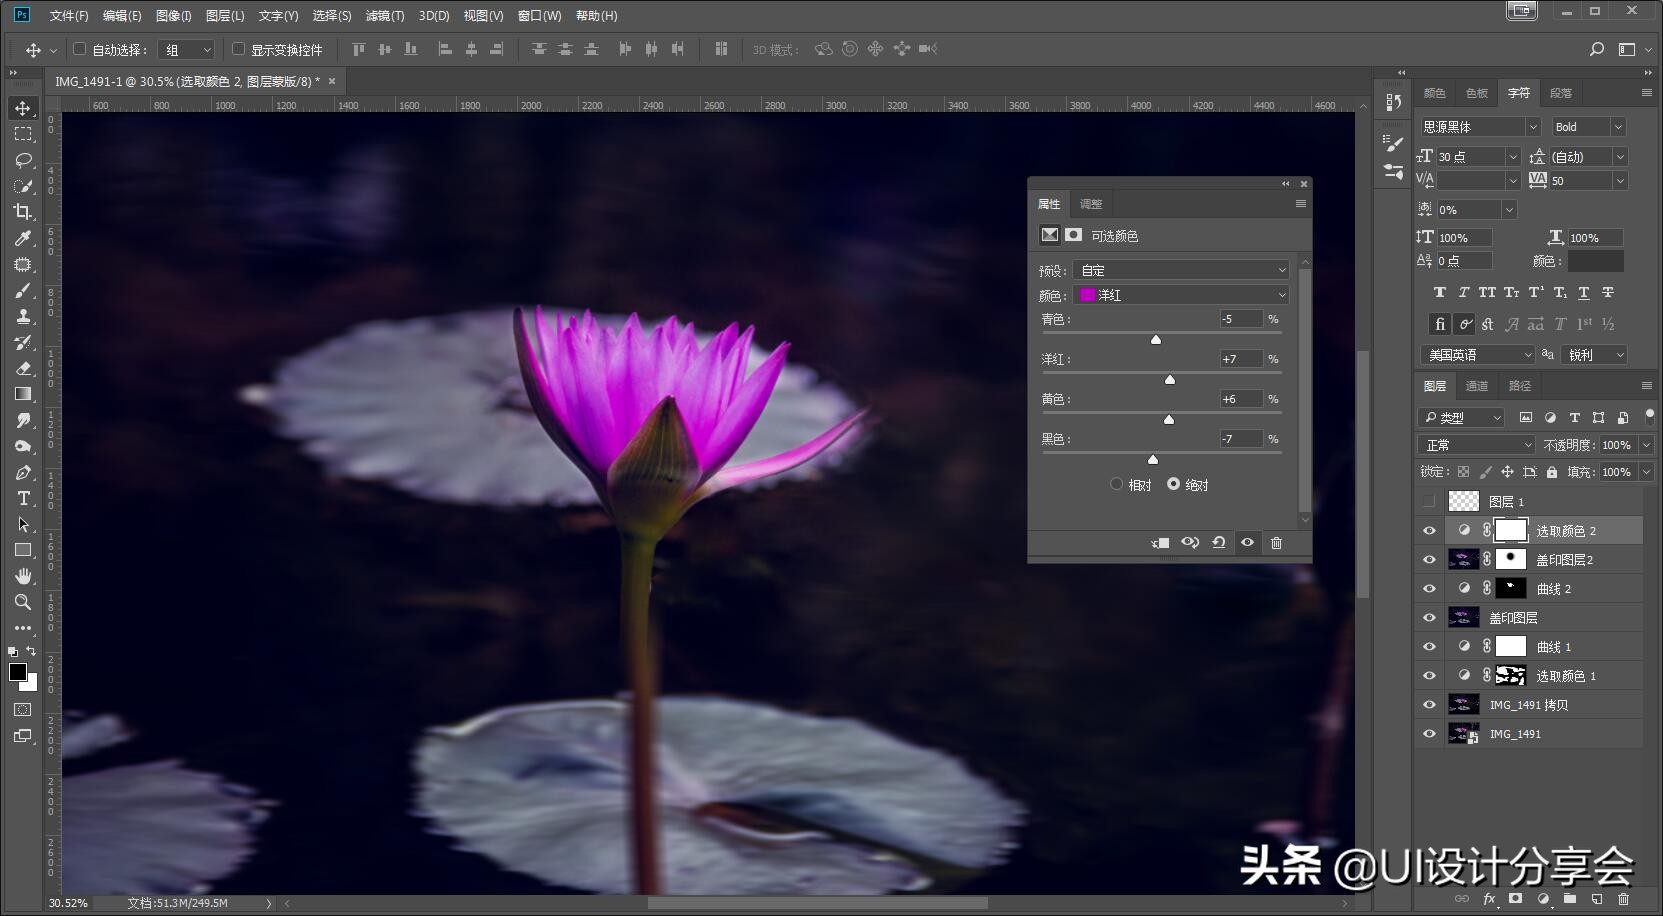The height and width of the screenshot is (916, 1663).
Task: Reset adjustment to defaults in Properties panel
Action: [x=1218, y=543]
